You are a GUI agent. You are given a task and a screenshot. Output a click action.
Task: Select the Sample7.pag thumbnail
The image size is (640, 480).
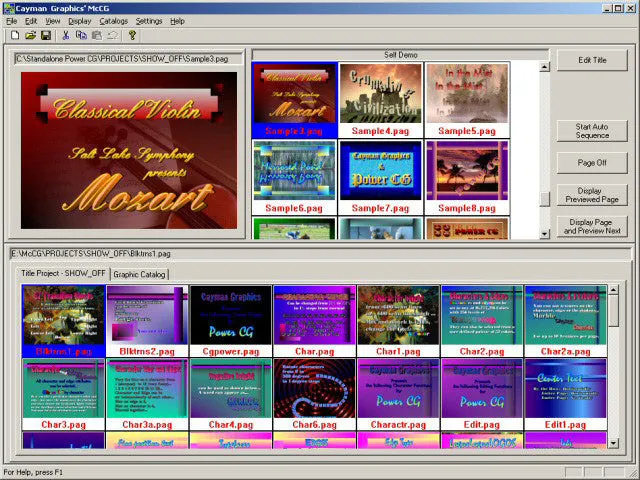[381, 177]
